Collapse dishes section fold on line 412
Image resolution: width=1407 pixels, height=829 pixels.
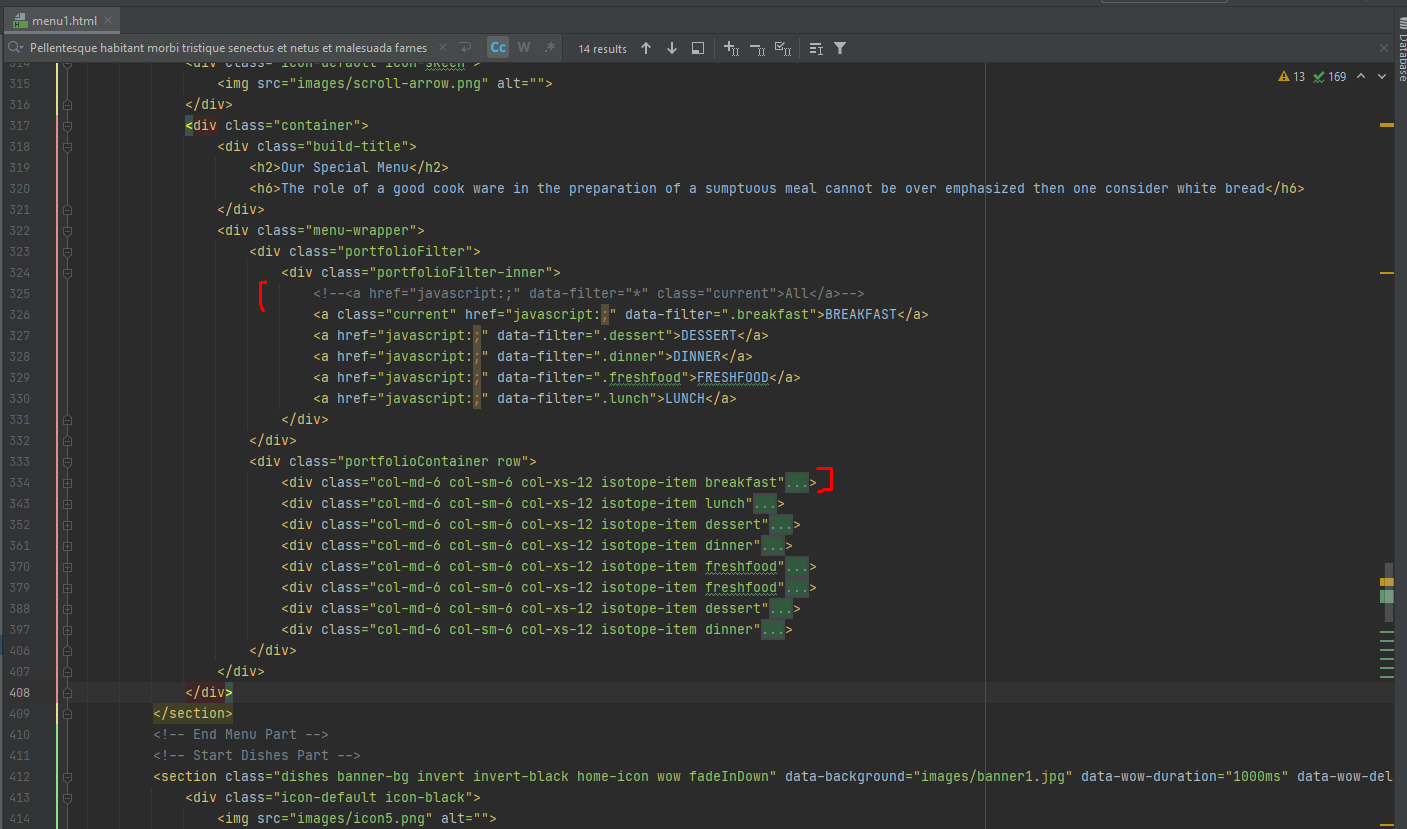tap(67, 777)
